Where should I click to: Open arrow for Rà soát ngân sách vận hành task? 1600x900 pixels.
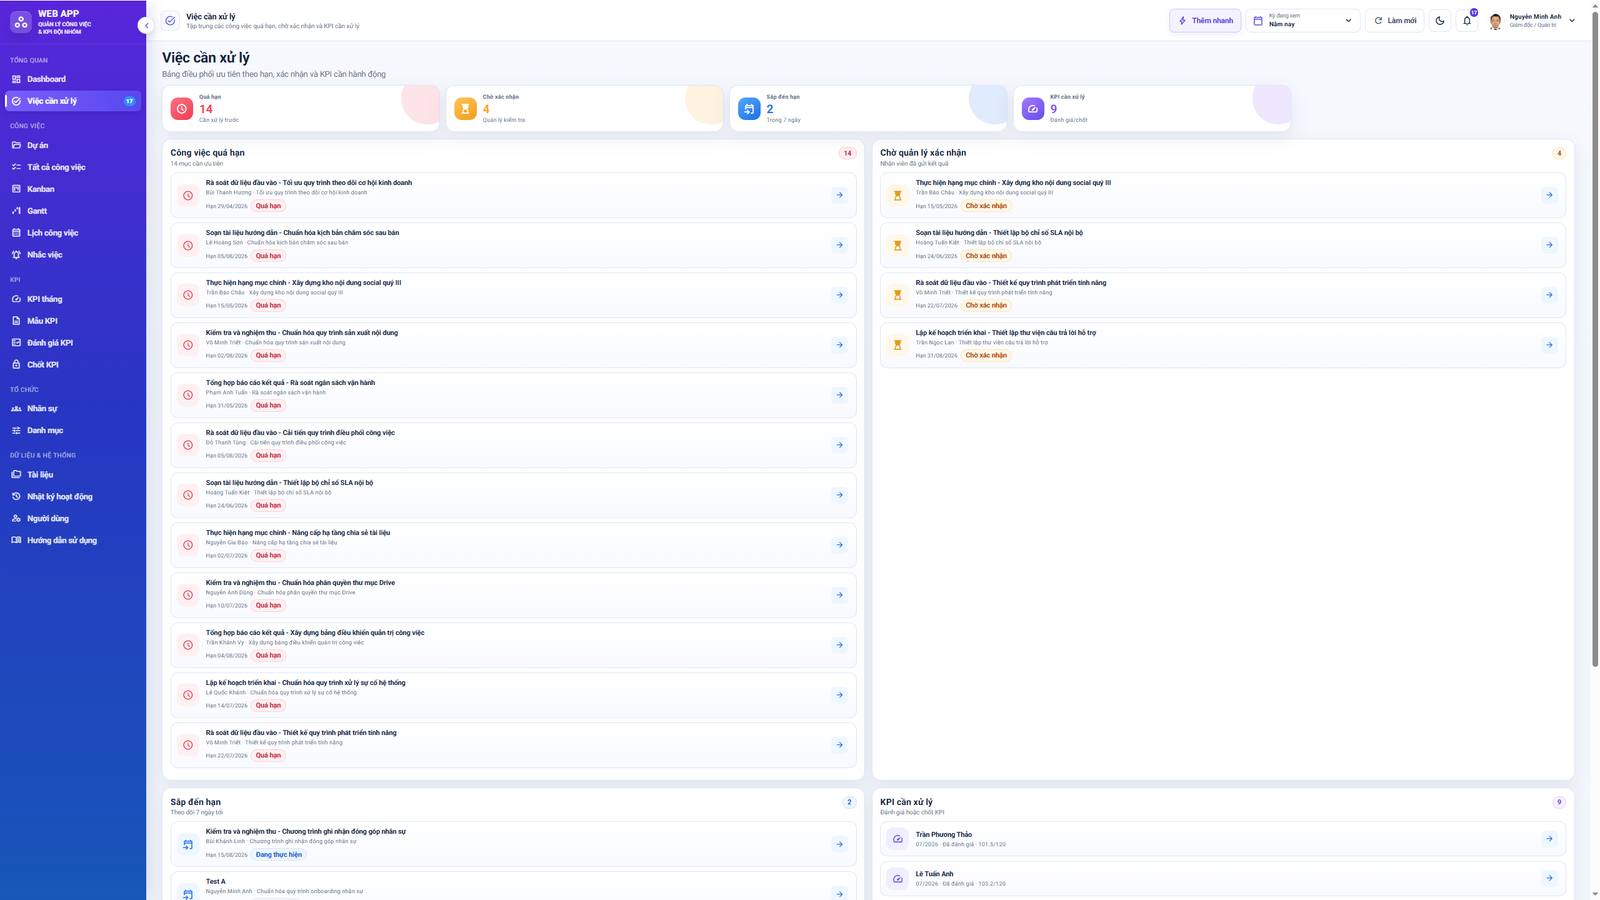click(x=839, y=395)
